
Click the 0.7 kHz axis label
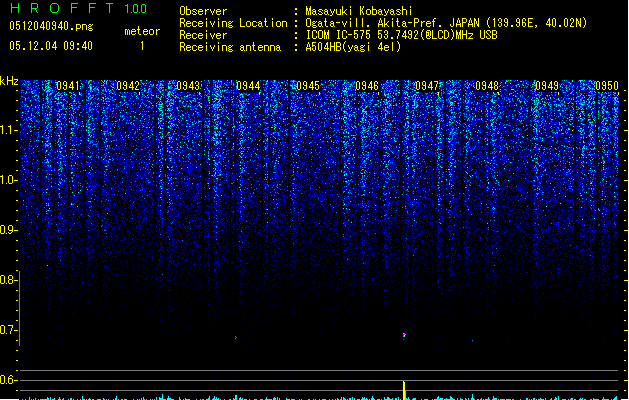click(9, 330)
